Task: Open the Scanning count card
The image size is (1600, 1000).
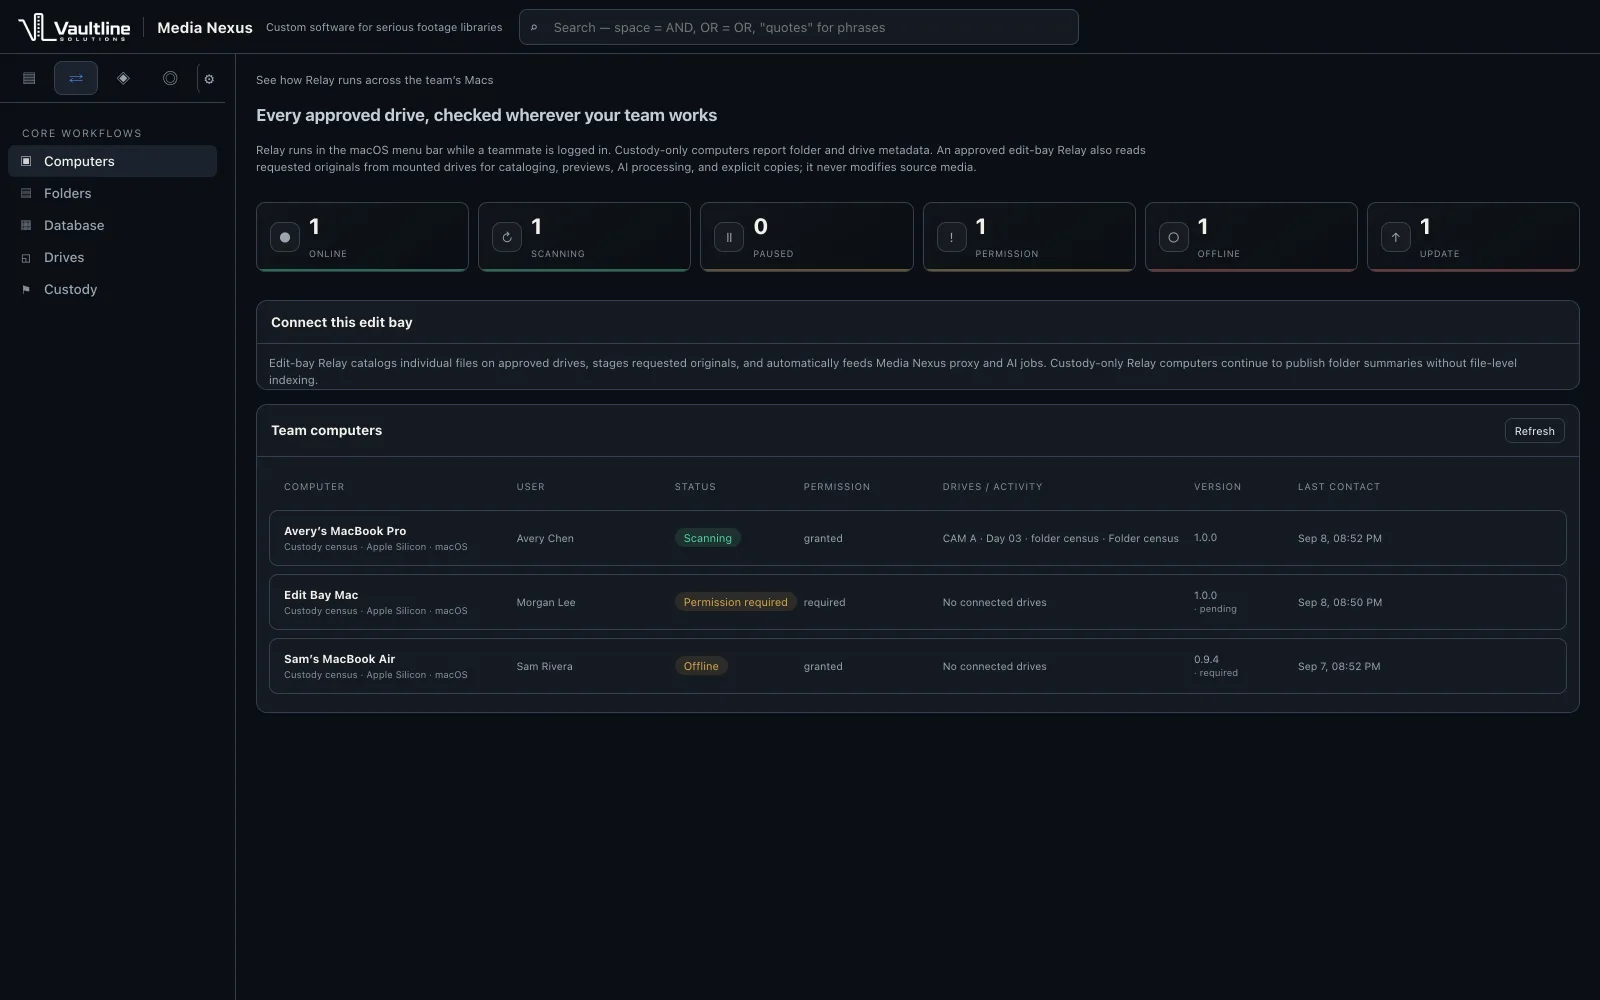Action: (x=584, y=237)
